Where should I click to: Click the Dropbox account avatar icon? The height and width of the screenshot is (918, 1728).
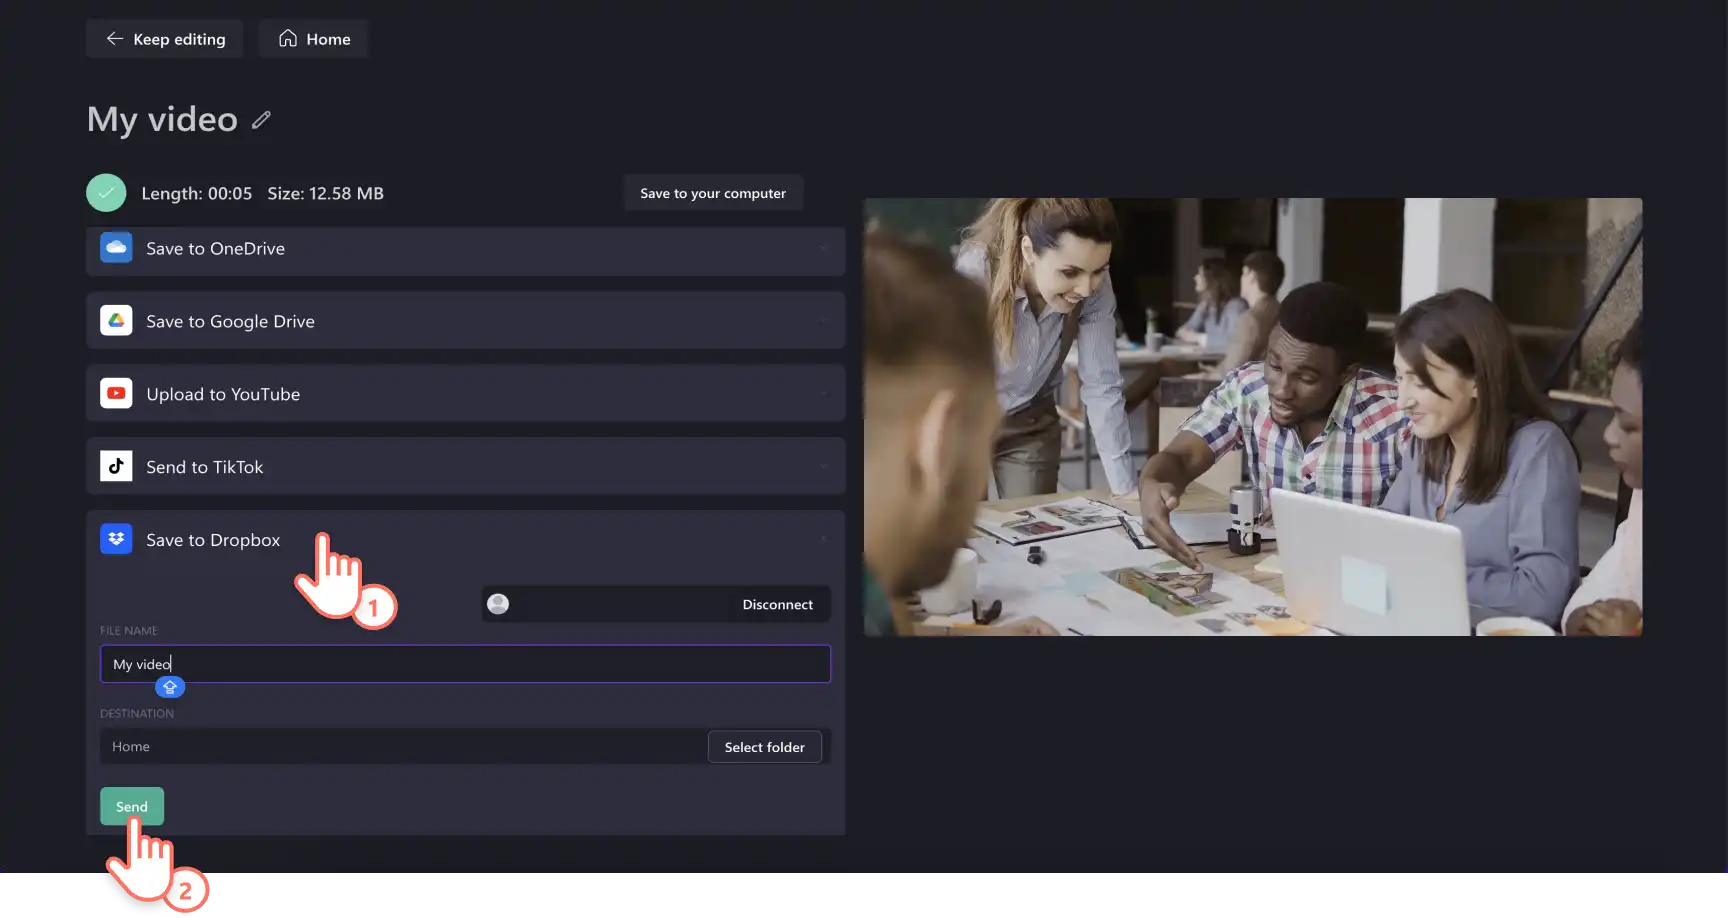pos(498,604)
